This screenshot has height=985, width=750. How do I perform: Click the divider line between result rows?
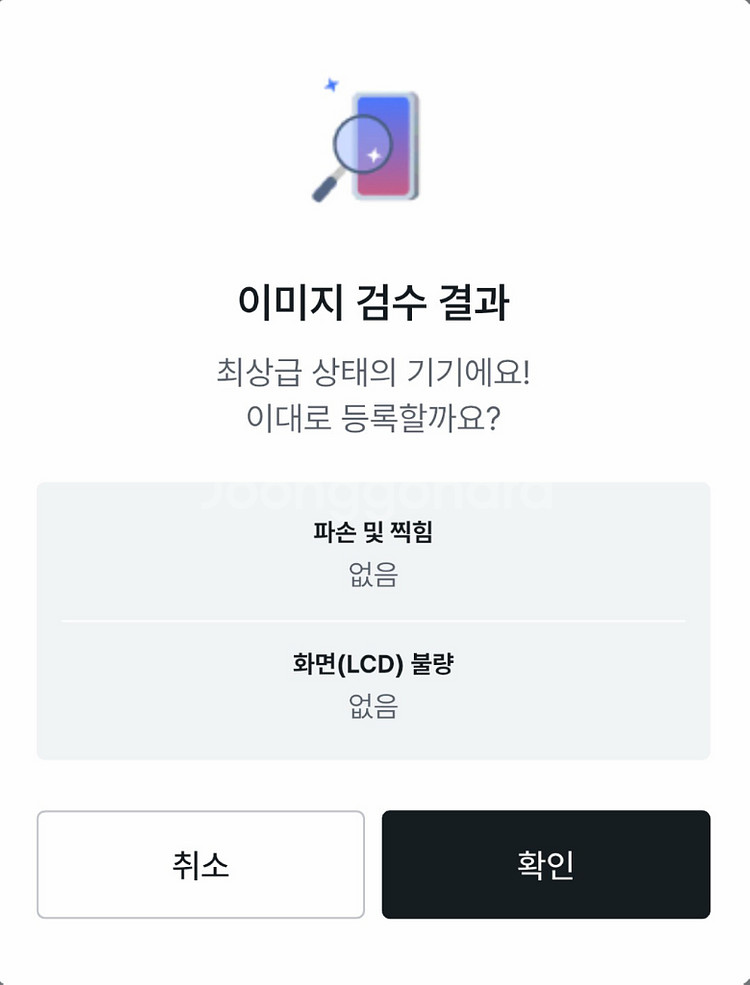click(373, 620)
